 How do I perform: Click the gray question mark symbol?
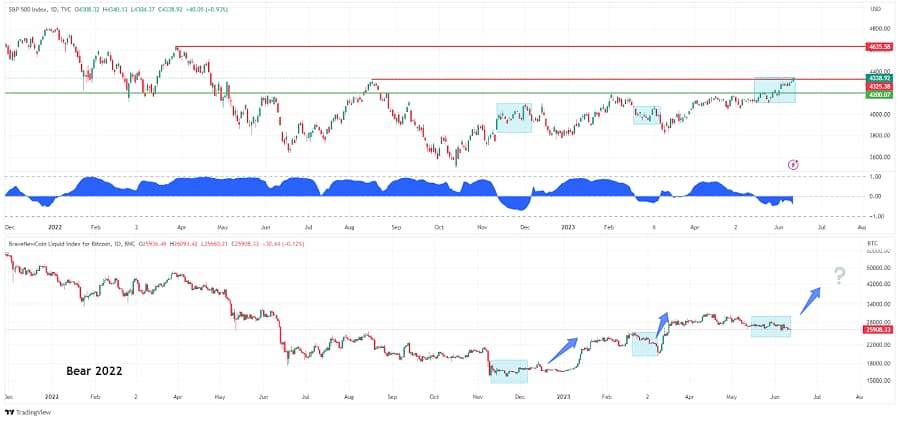pos(839,276)
